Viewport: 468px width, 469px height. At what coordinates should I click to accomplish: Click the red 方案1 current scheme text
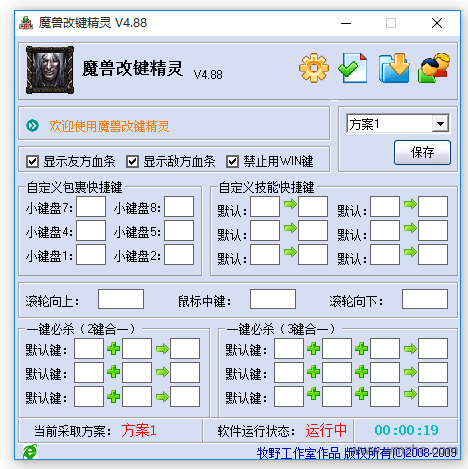click(139, 430)
